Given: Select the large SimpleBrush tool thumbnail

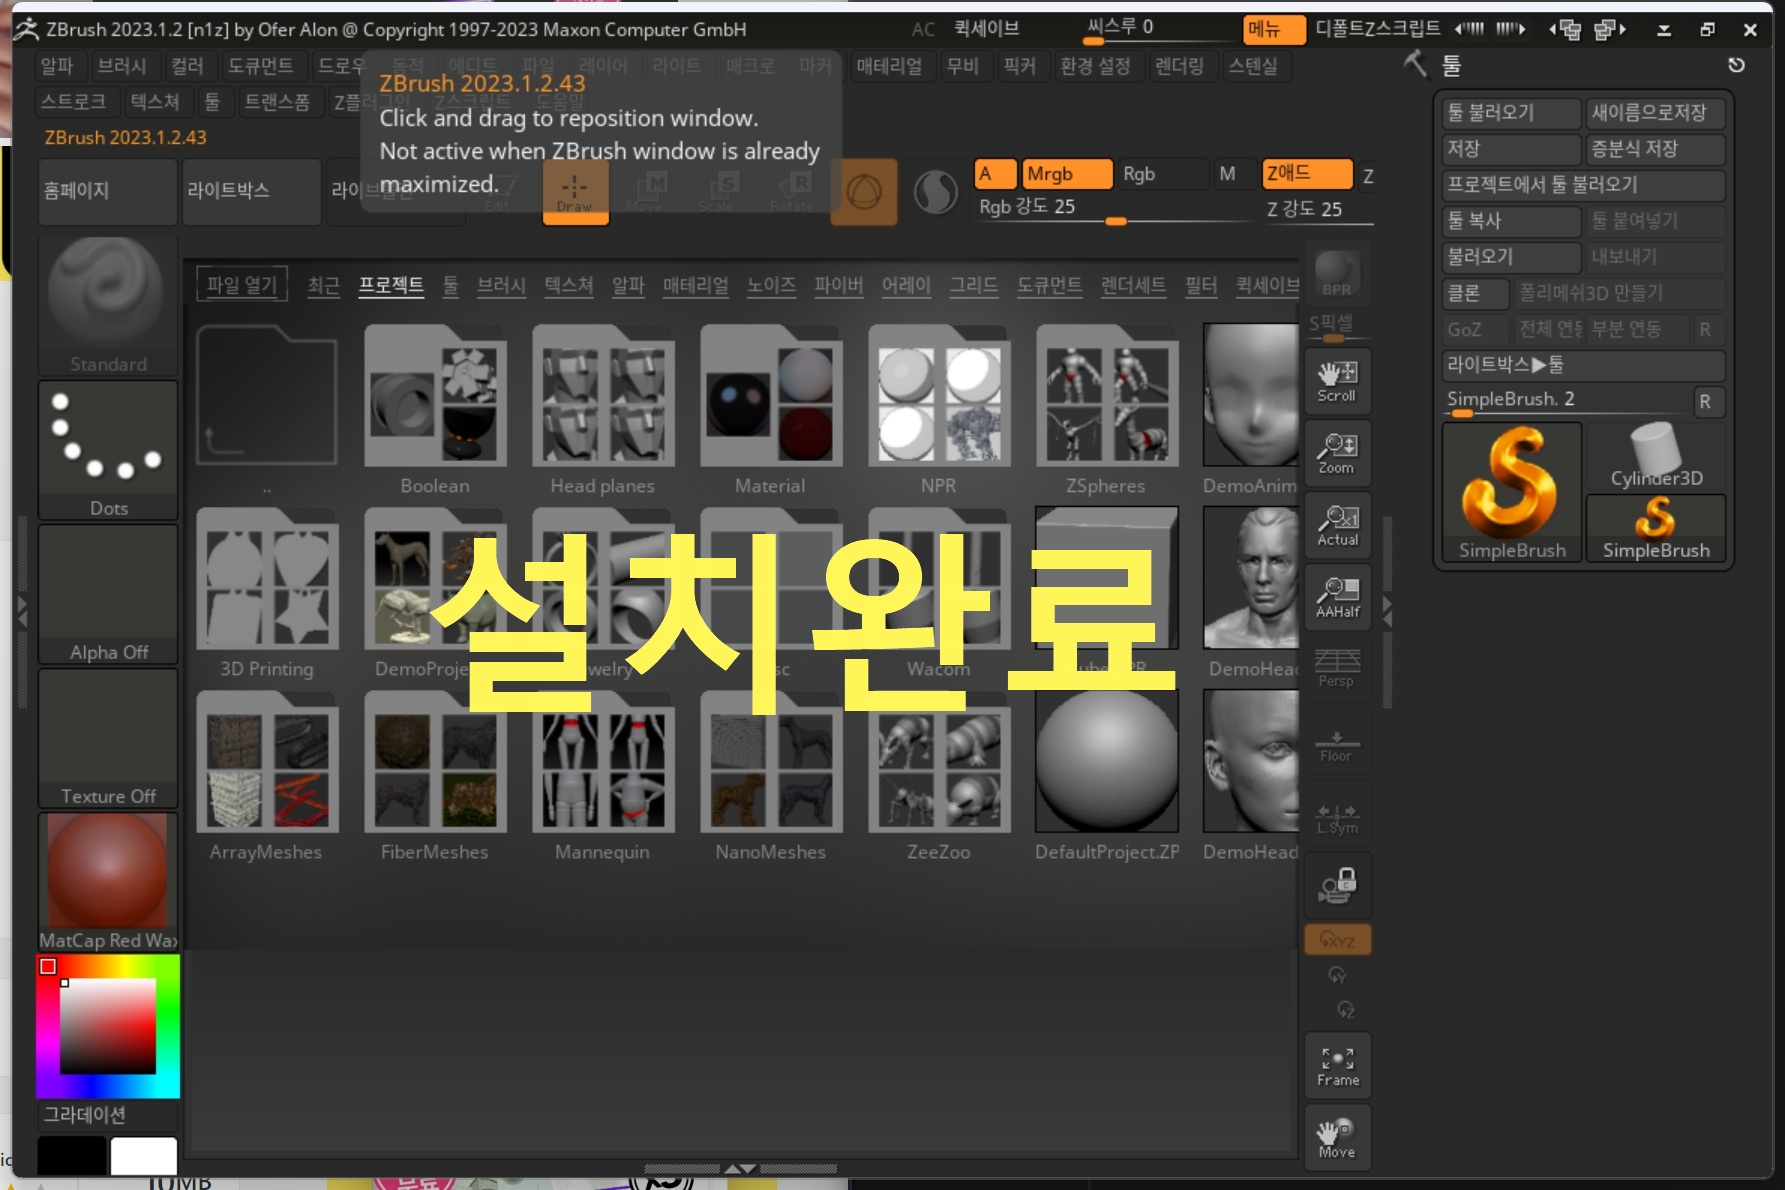Looking at the screenshot, I should [1512, 492].
